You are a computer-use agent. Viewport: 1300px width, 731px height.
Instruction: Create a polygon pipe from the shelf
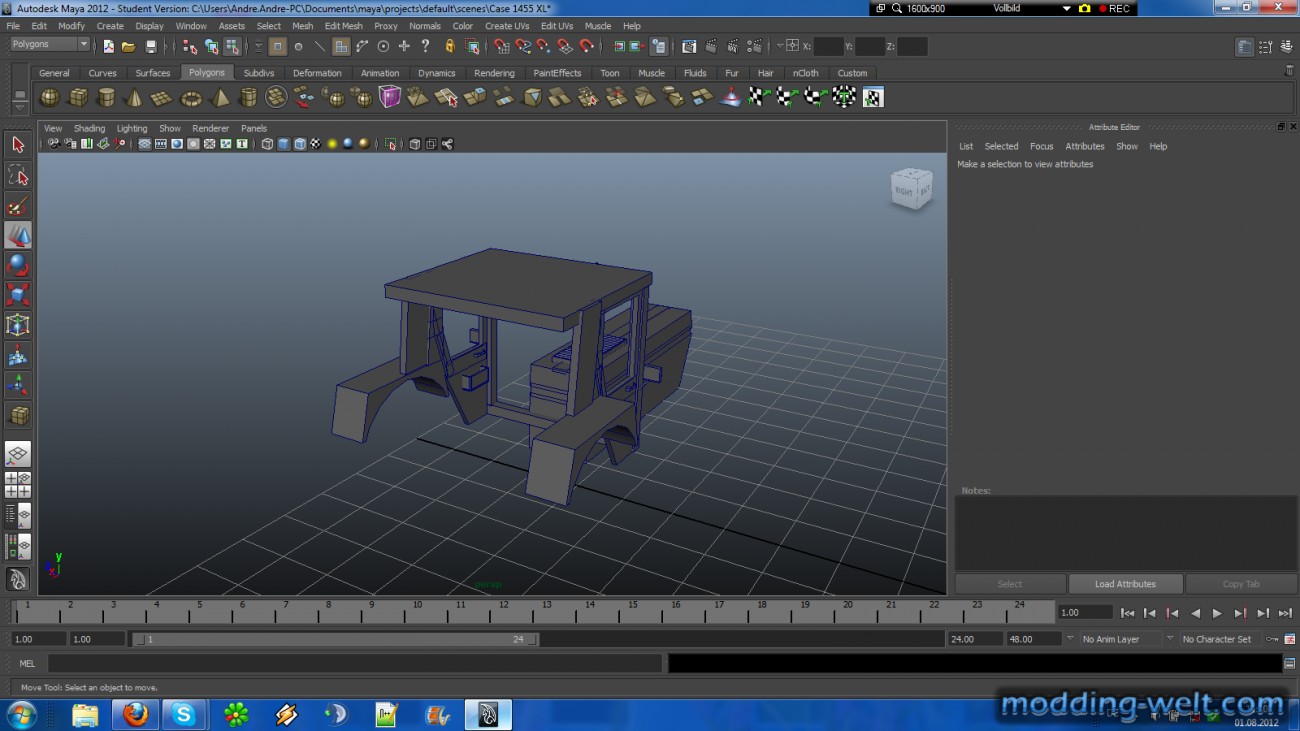[x=248, y=97]
